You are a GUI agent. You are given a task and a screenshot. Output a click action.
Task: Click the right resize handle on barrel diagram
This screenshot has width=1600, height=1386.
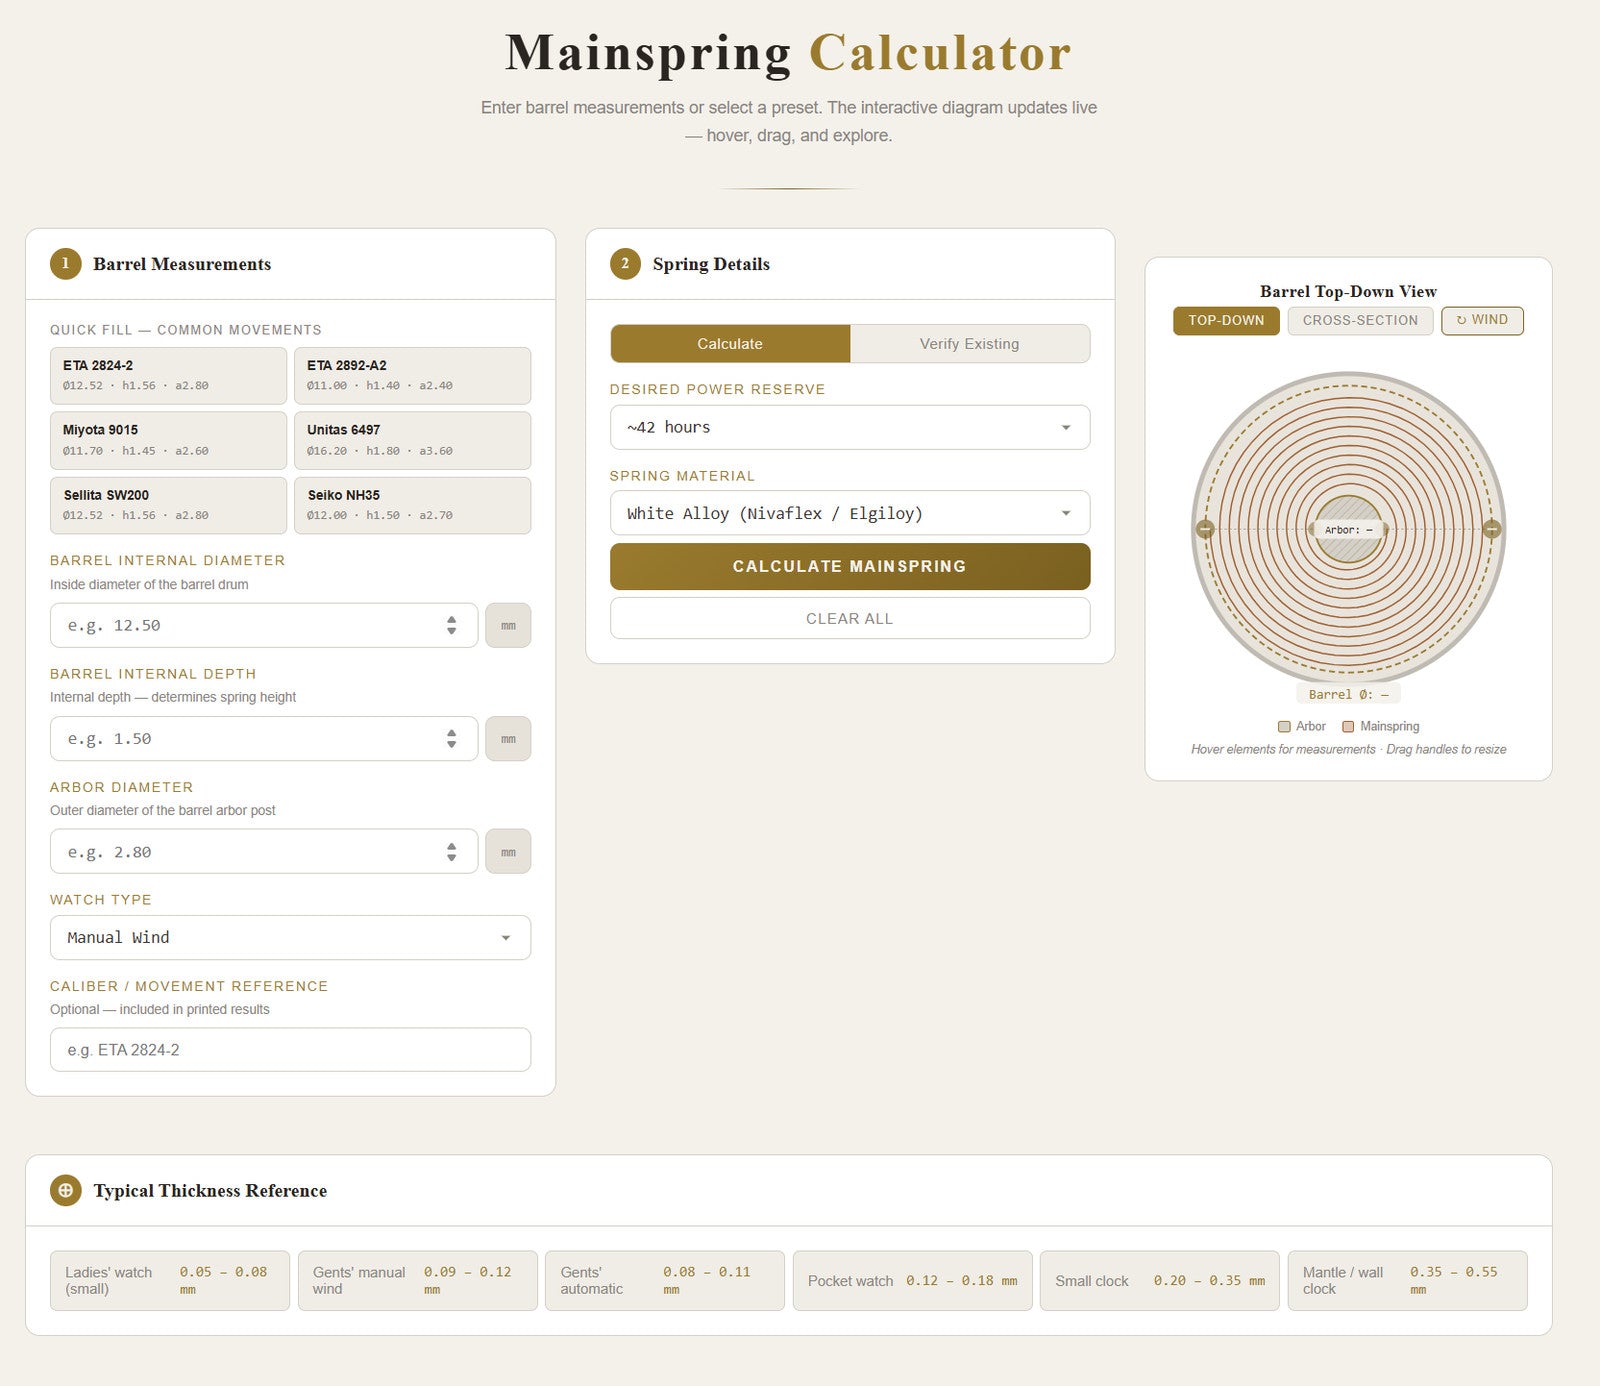[x=1492, y=529]
